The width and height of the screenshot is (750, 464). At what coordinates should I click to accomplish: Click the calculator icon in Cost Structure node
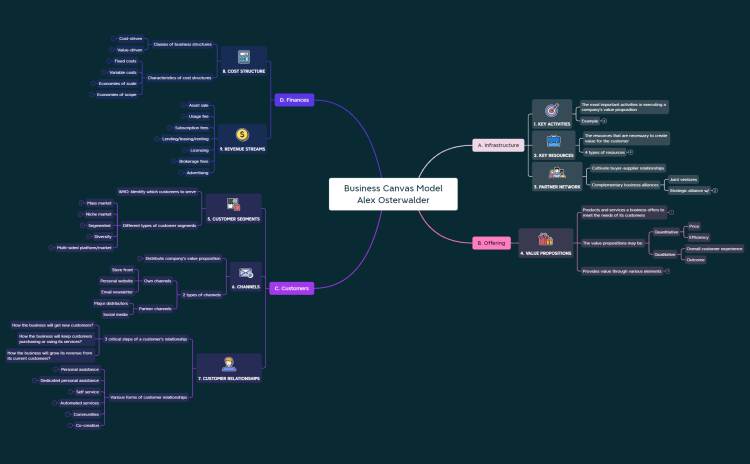(x=243, y=57)
